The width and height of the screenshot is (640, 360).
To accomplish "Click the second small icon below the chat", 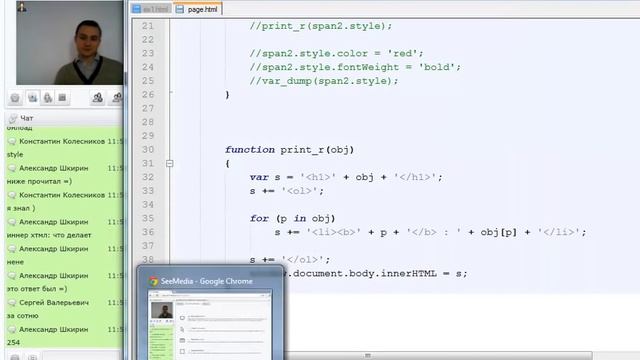I will (x=33, y=357).
